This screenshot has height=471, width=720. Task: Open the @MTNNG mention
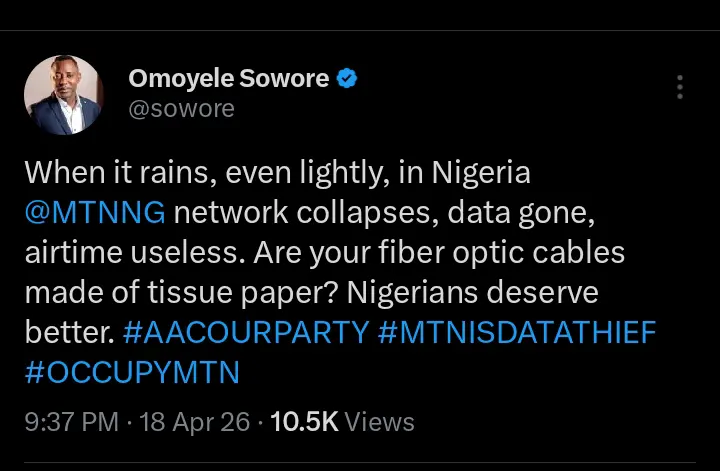tap(95, 213)
